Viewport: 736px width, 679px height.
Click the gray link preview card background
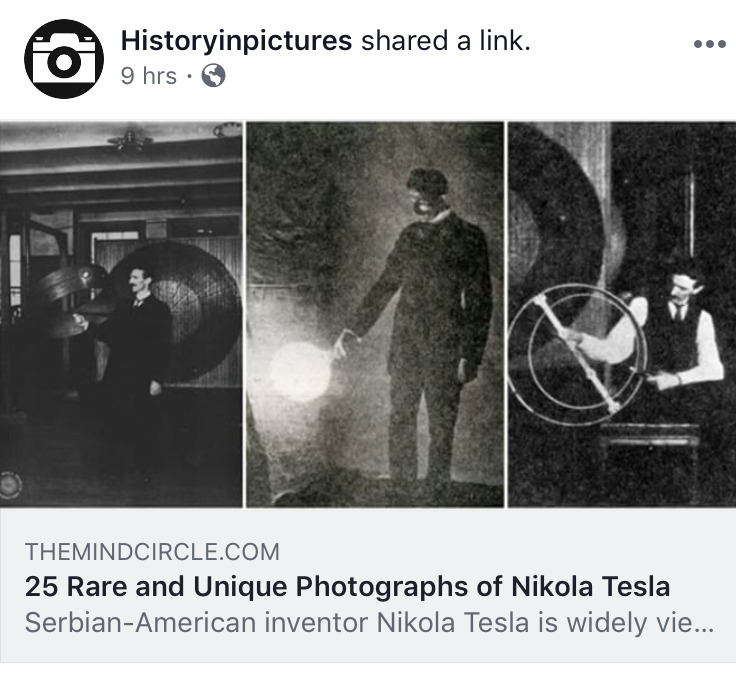click(368, 584)
